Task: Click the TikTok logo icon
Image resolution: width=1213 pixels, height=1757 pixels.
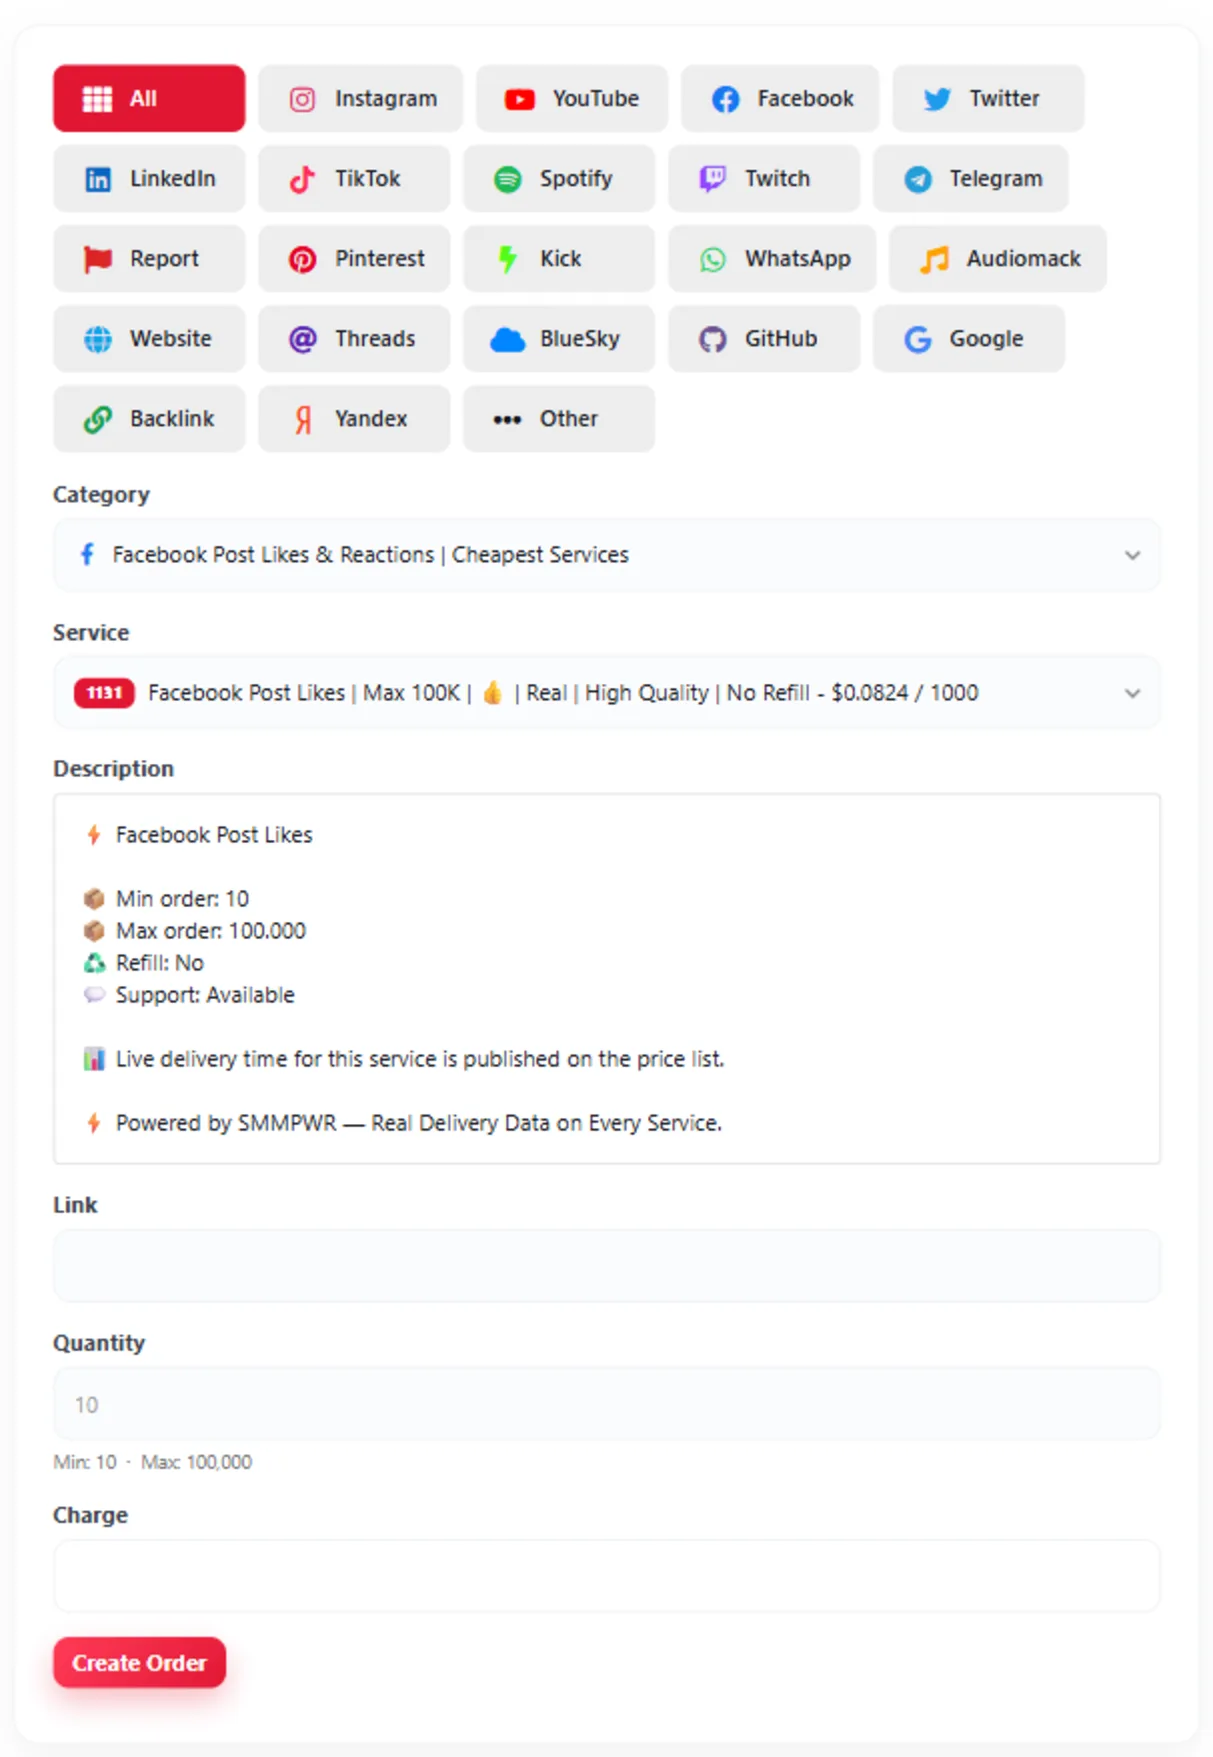Action: (302, 179)
